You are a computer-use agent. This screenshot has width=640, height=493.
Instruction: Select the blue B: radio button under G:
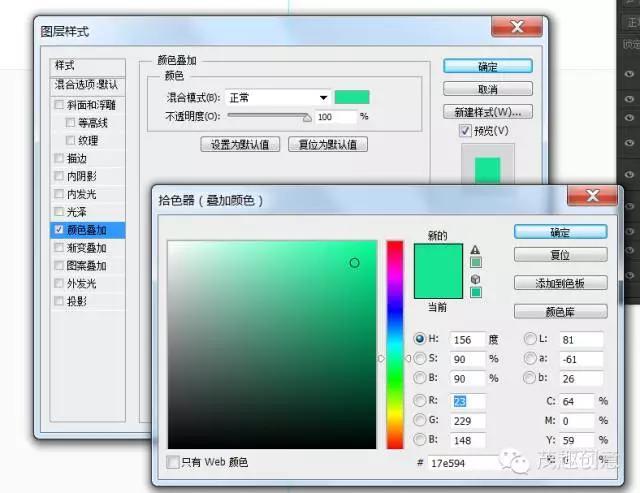[420, 440]
